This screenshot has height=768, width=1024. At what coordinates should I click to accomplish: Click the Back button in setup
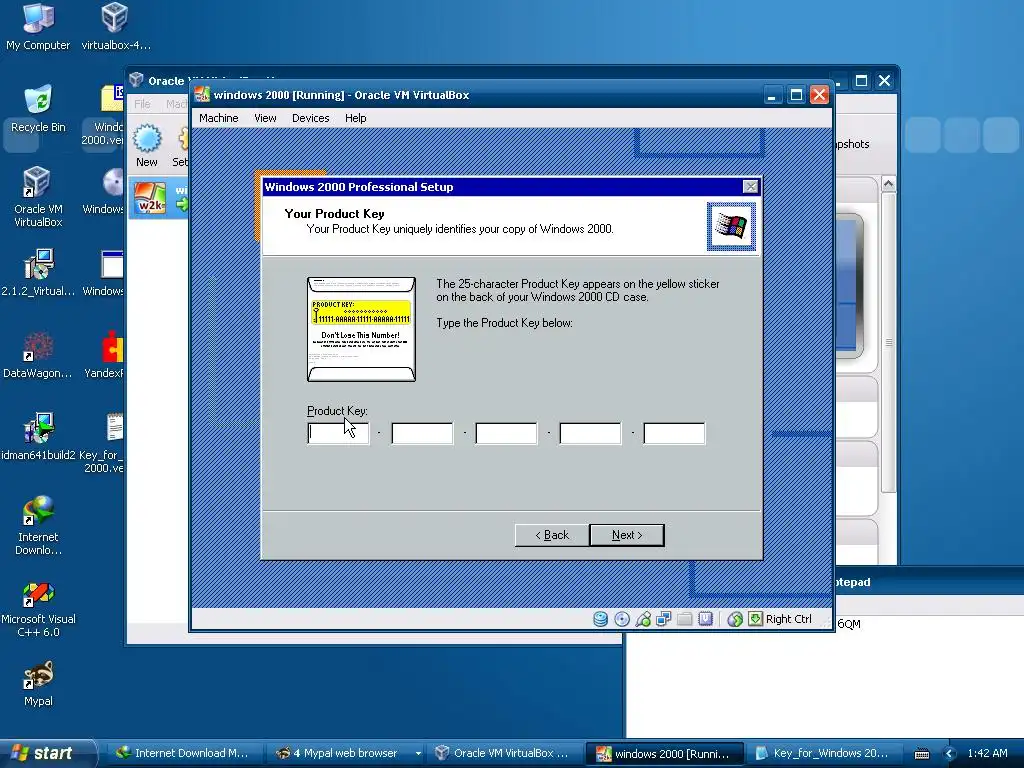click(x=552, y=536)
